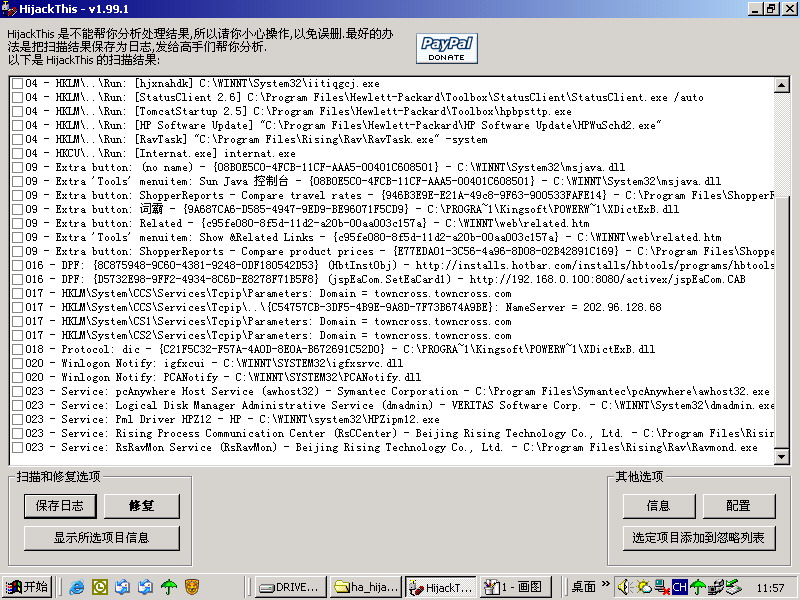Open the 配置 (Config) button
Viewport: 800px width, 600px height.
coord(738,506)
